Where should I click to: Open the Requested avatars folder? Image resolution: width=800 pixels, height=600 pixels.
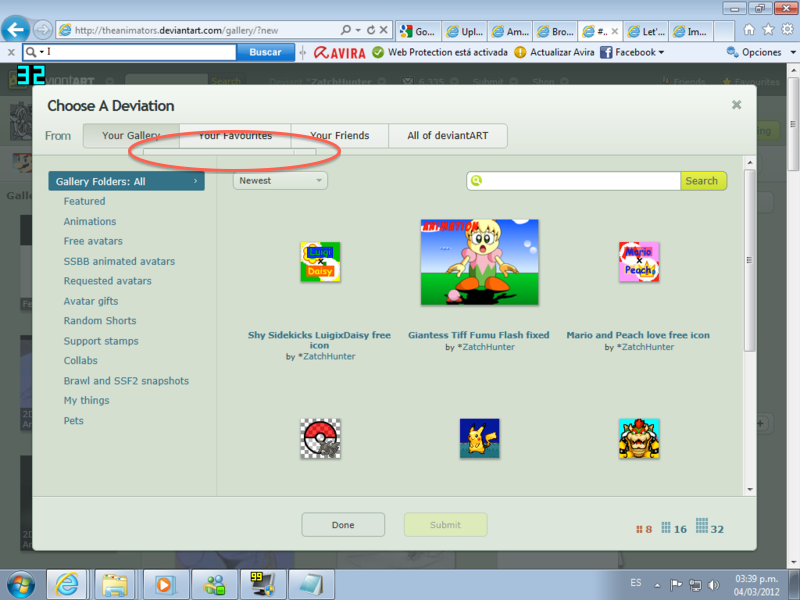tap(108, 281)
